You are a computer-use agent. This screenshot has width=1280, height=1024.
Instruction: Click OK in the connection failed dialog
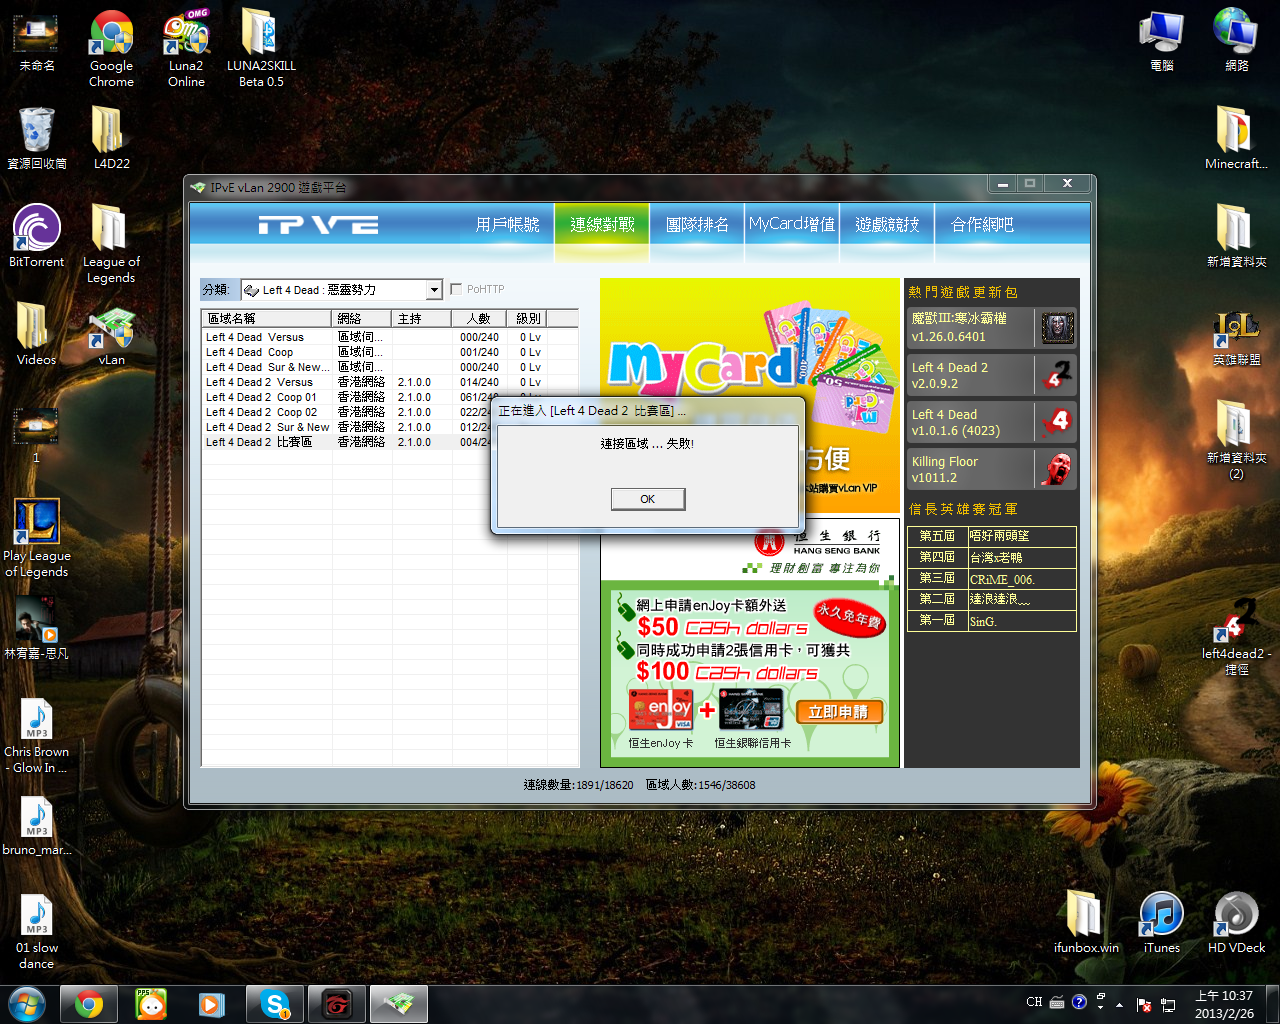[648, 499]
